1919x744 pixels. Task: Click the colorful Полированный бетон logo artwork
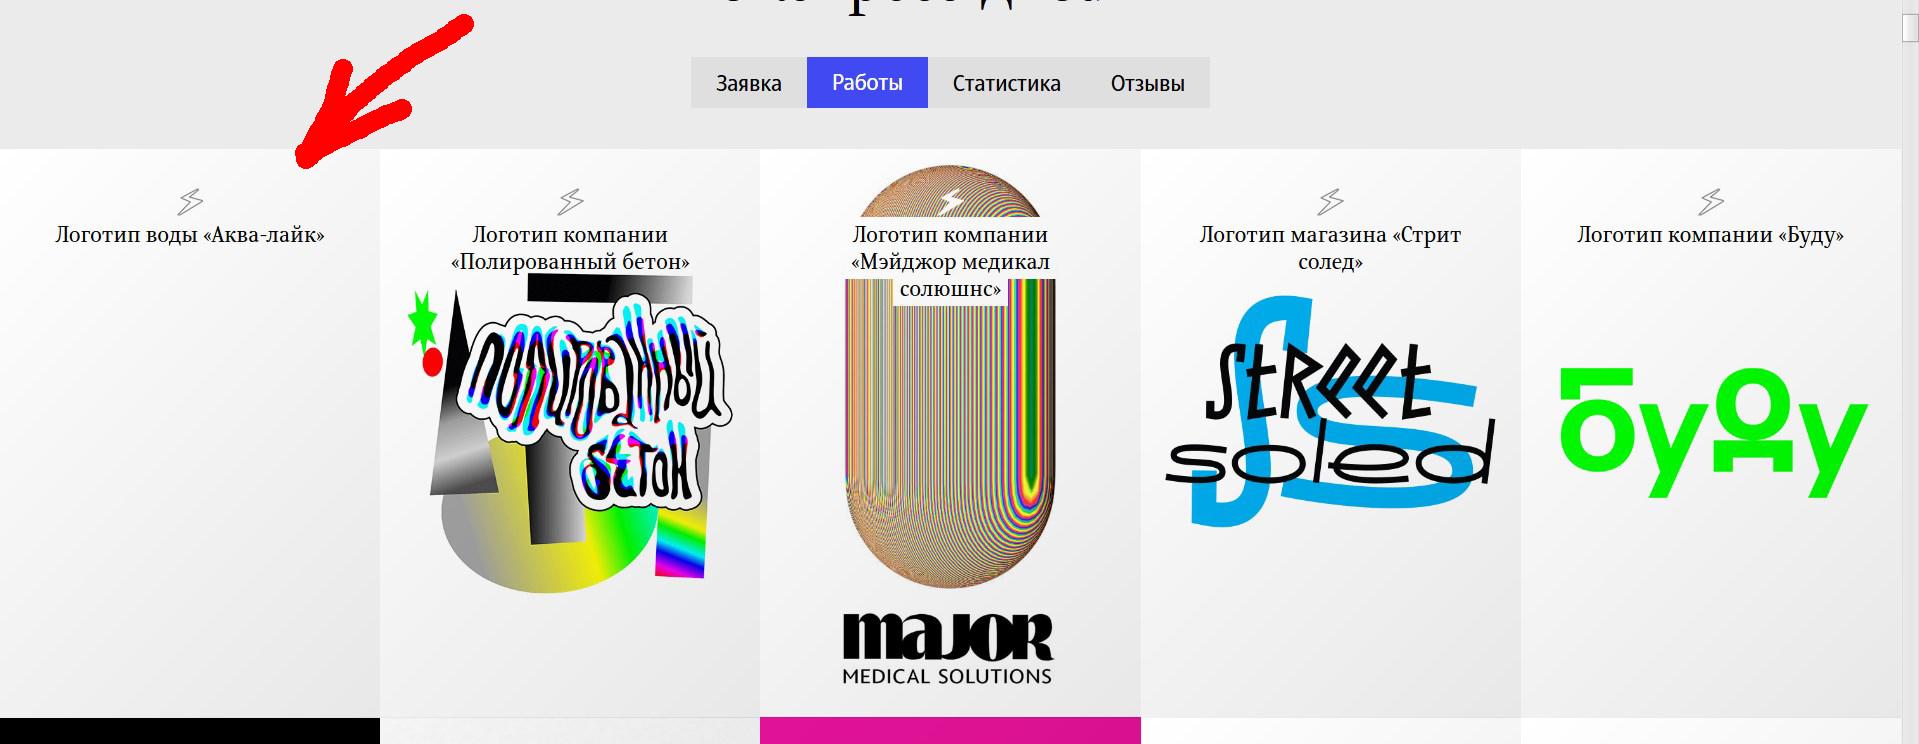[x=571, y=435]
